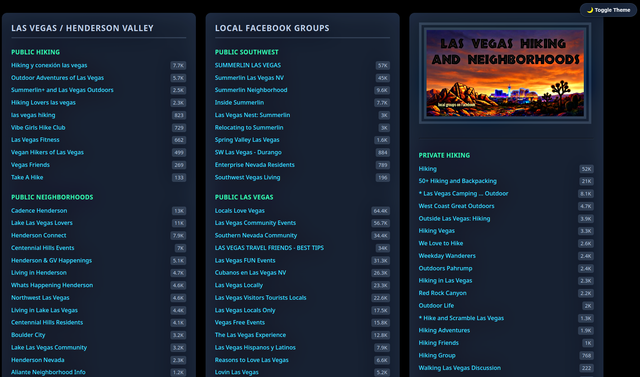Go to Inside Summerlin group
The height and width of the screenshot is (377, 640).
click(x=239, y=102)
